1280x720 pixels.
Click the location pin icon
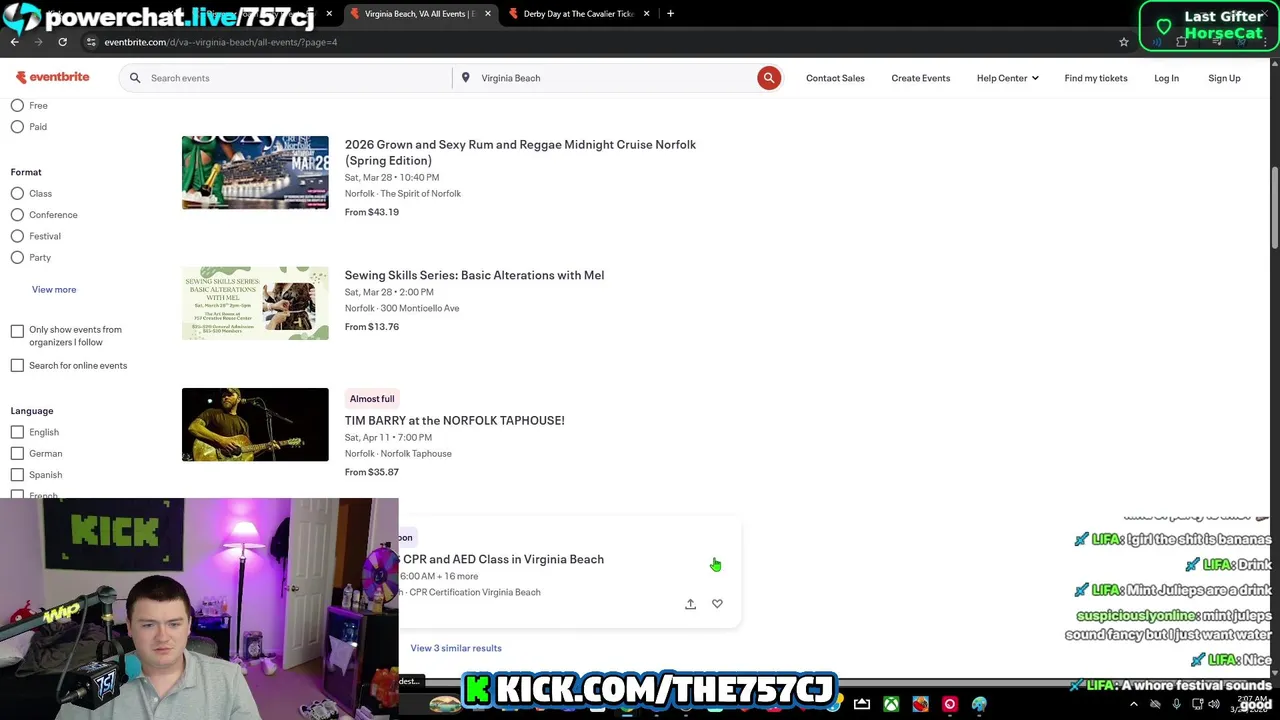(x=465, y=78)
